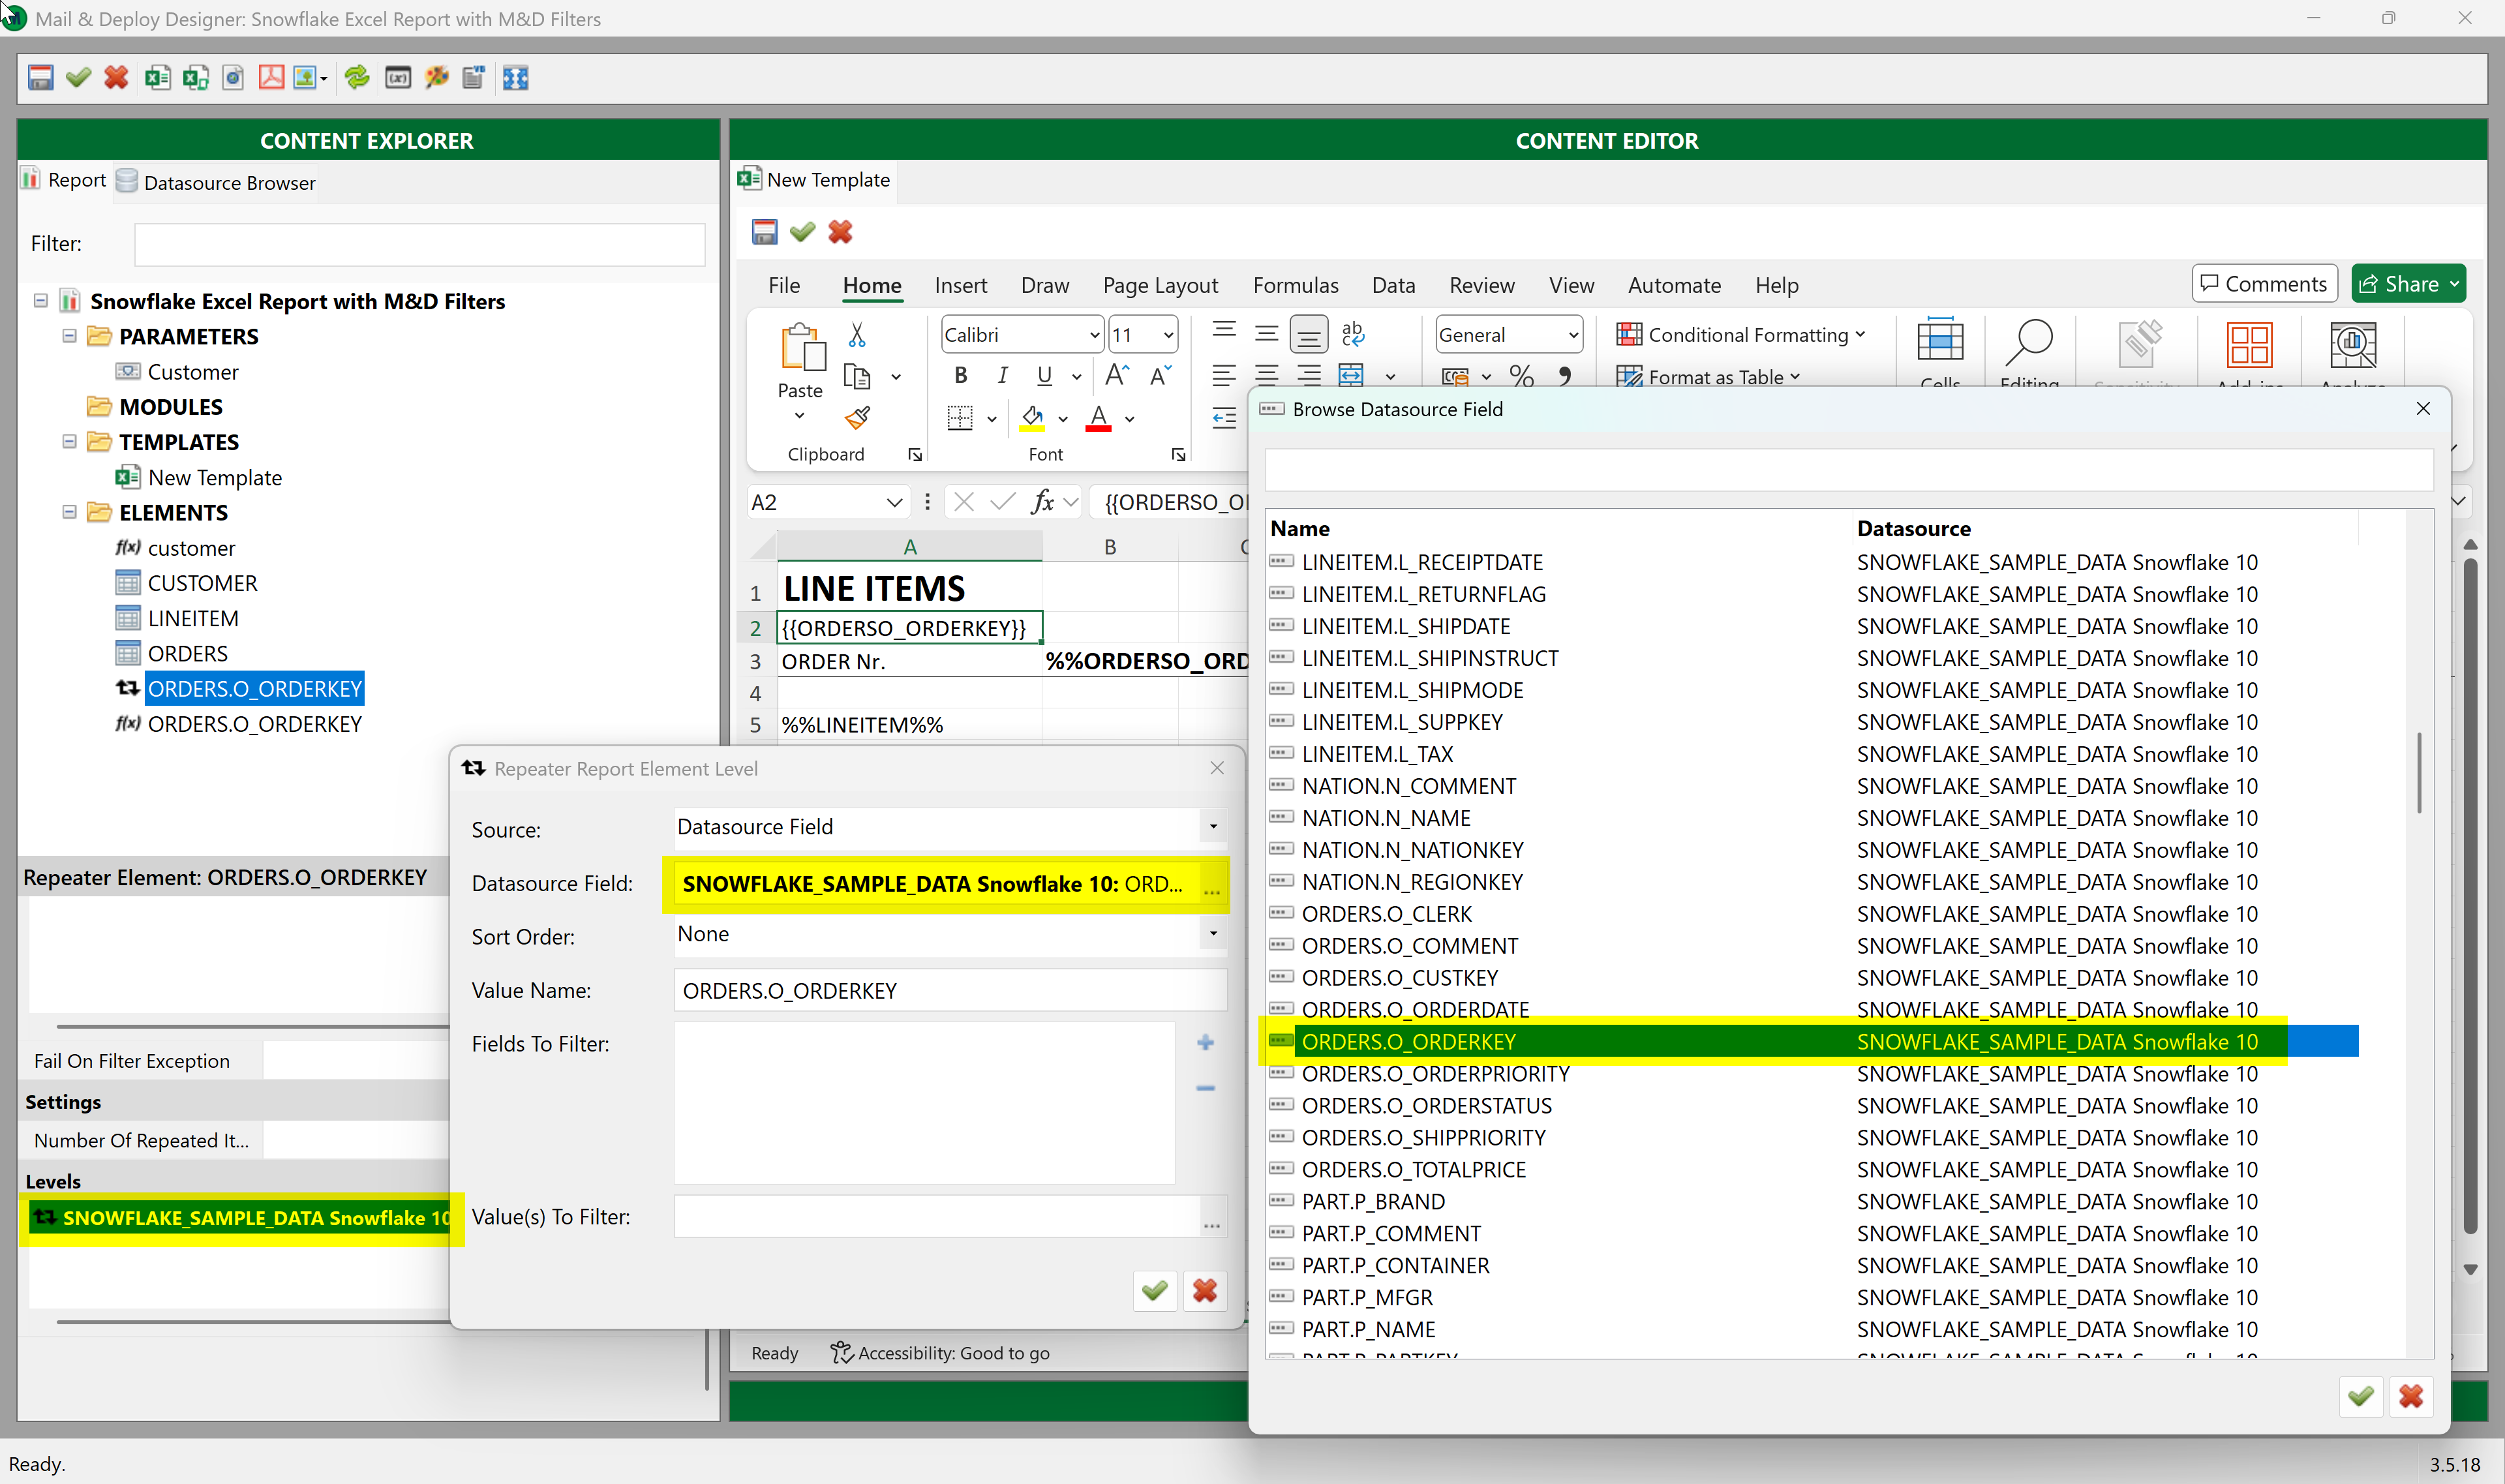The height and width of the screenshot is (1484, 2505).
Task: Click the minus icon beside Fields To Filter
Action: 1206,1088
